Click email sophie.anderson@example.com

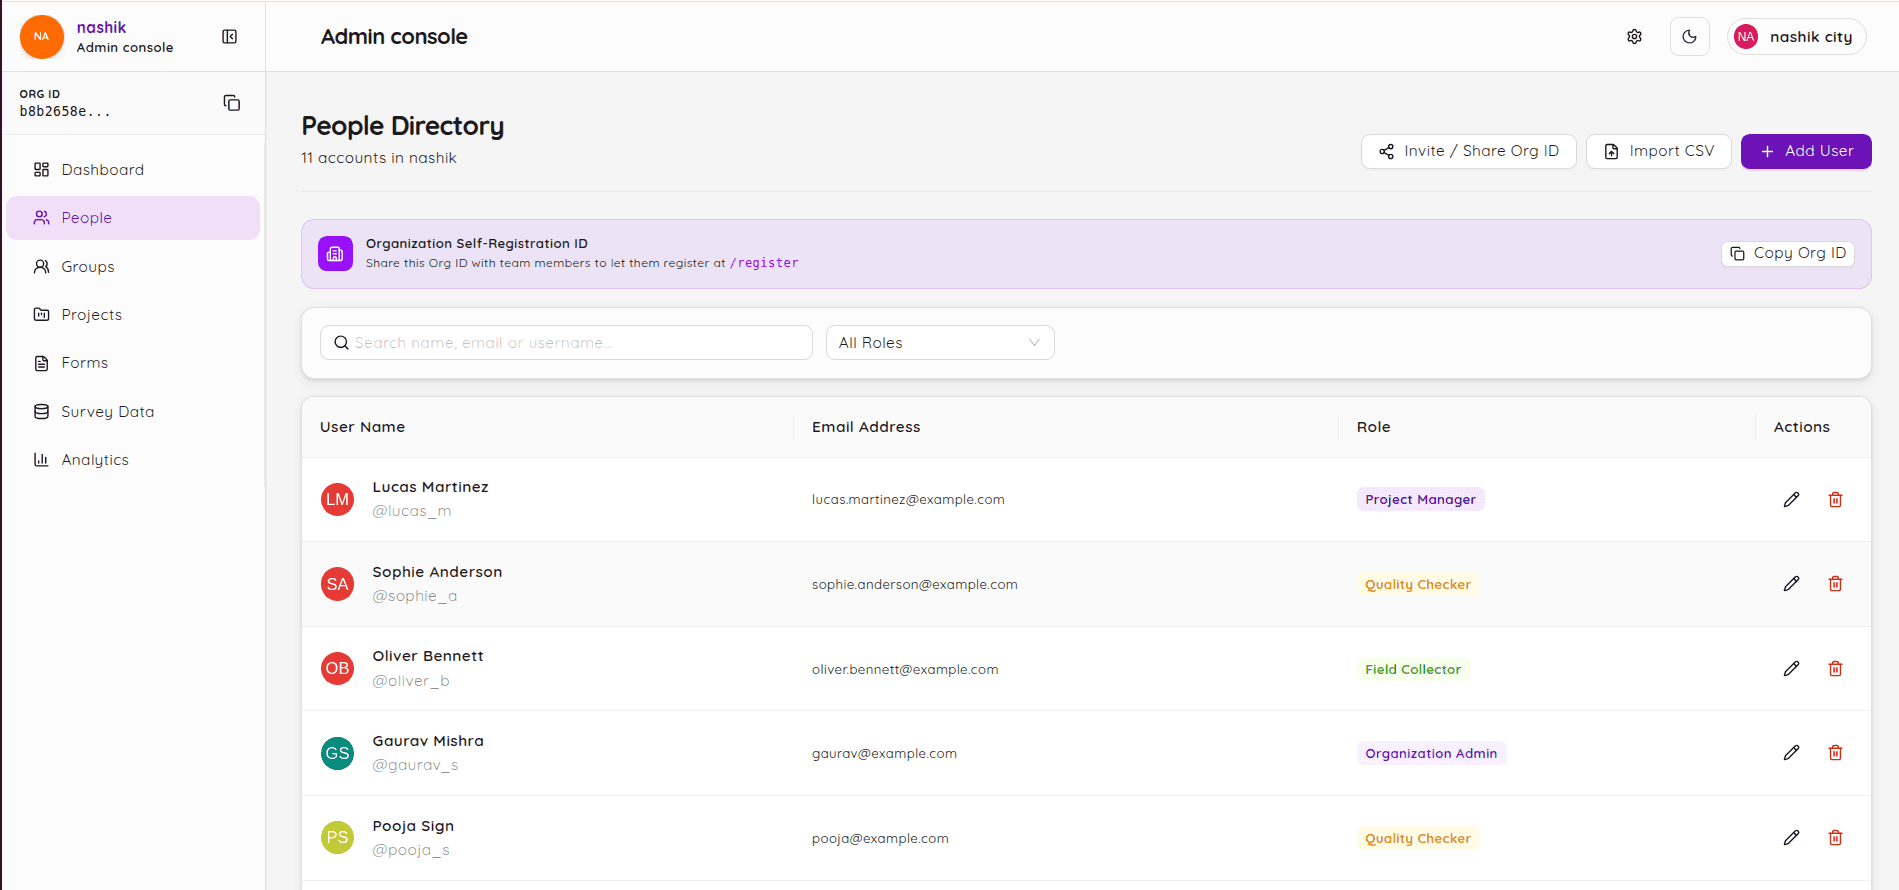915,585
